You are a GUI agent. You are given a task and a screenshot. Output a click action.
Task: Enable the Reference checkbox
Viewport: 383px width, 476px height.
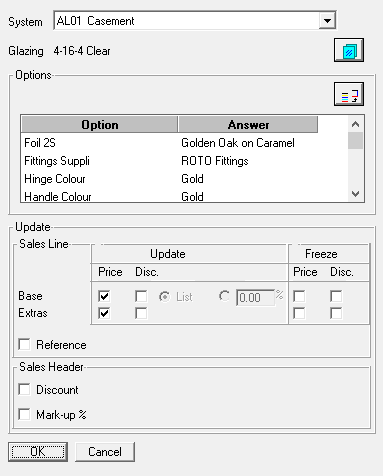(24, 344)
